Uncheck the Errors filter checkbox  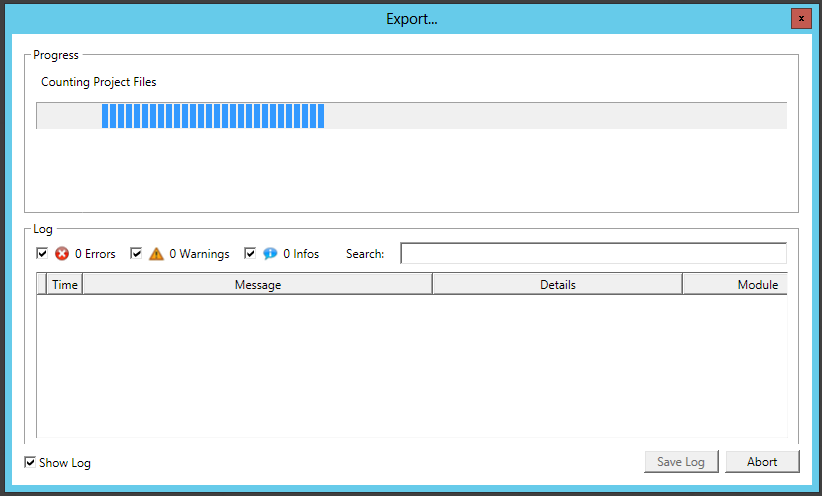[x=42, y=254]
